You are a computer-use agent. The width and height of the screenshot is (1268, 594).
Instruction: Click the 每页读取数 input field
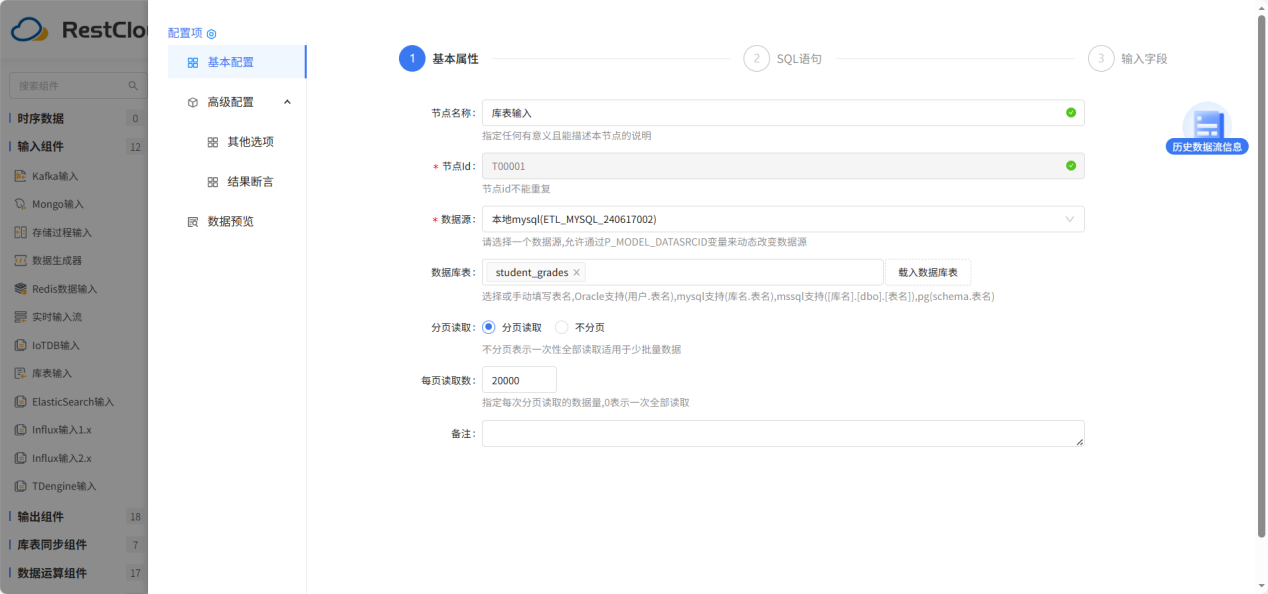(518, 379)
